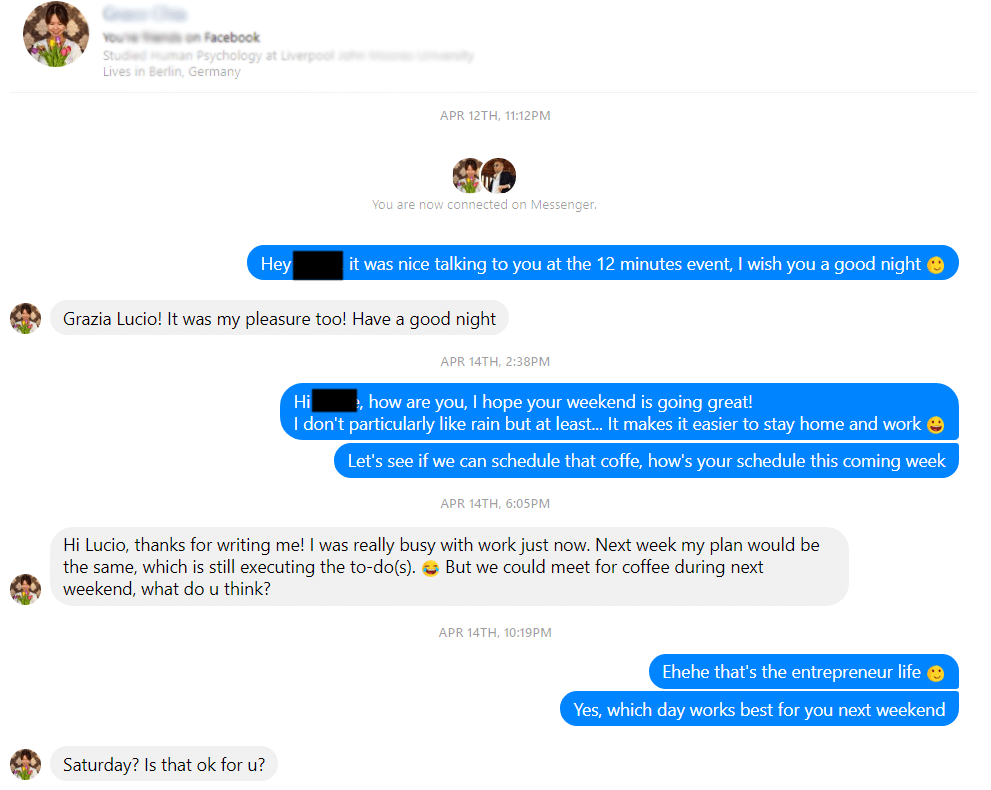Click the paired avatars above 'connected on Messenger'
Image resolution: width=991 pixels, height=790 pixels.
point(484,175)
